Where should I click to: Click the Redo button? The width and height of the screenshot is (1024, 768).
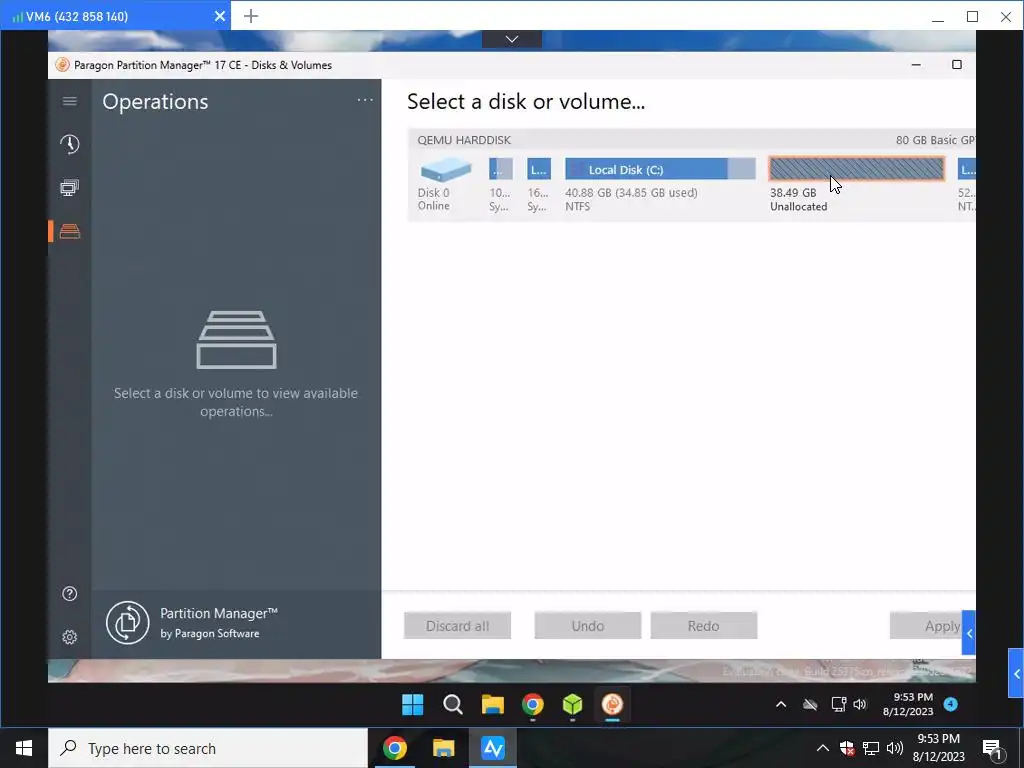703,626
